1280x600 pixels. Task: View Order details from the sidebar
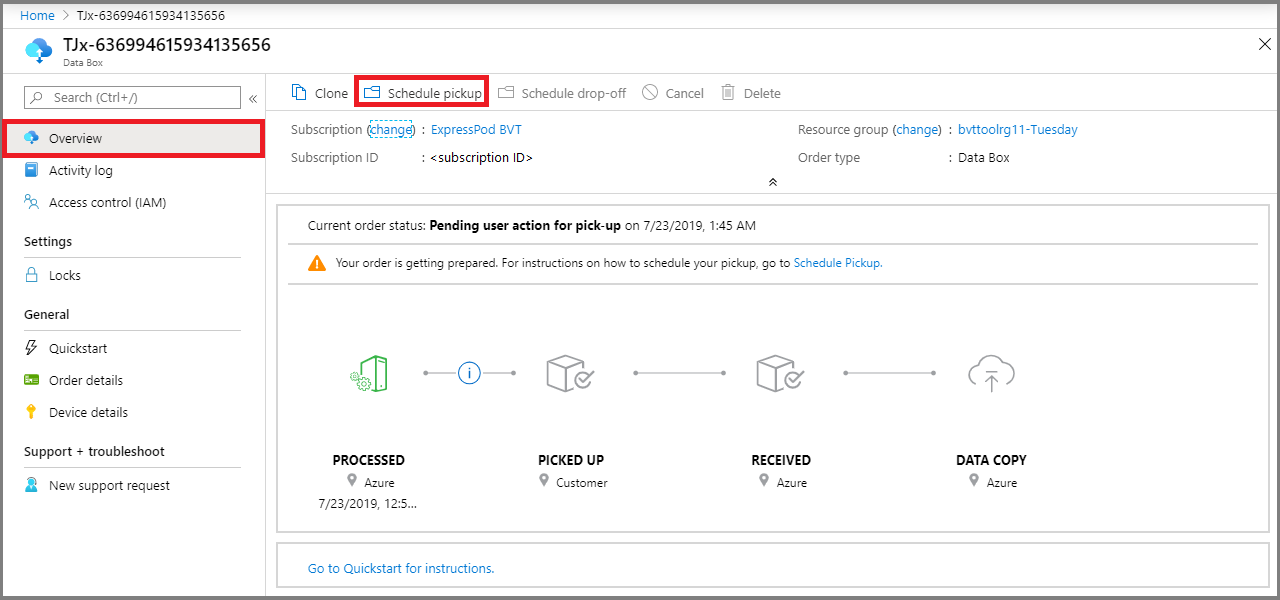[x=85, y=380]
